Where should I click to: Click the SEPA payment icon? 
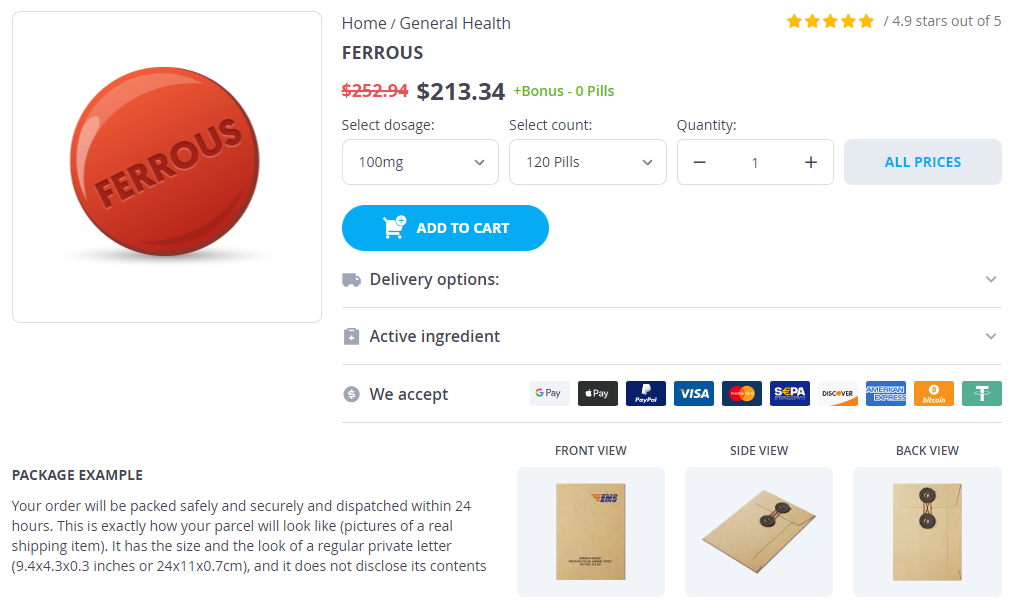click(x=789, y=394)
